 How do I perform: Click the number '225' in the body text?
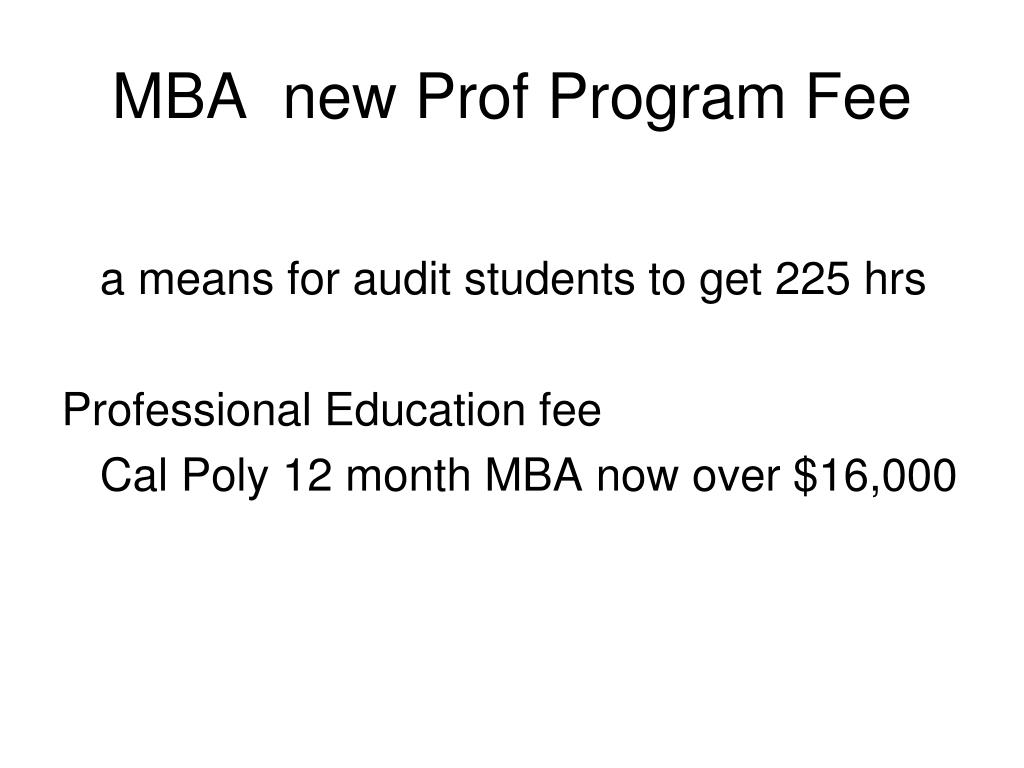pos(813,279)
